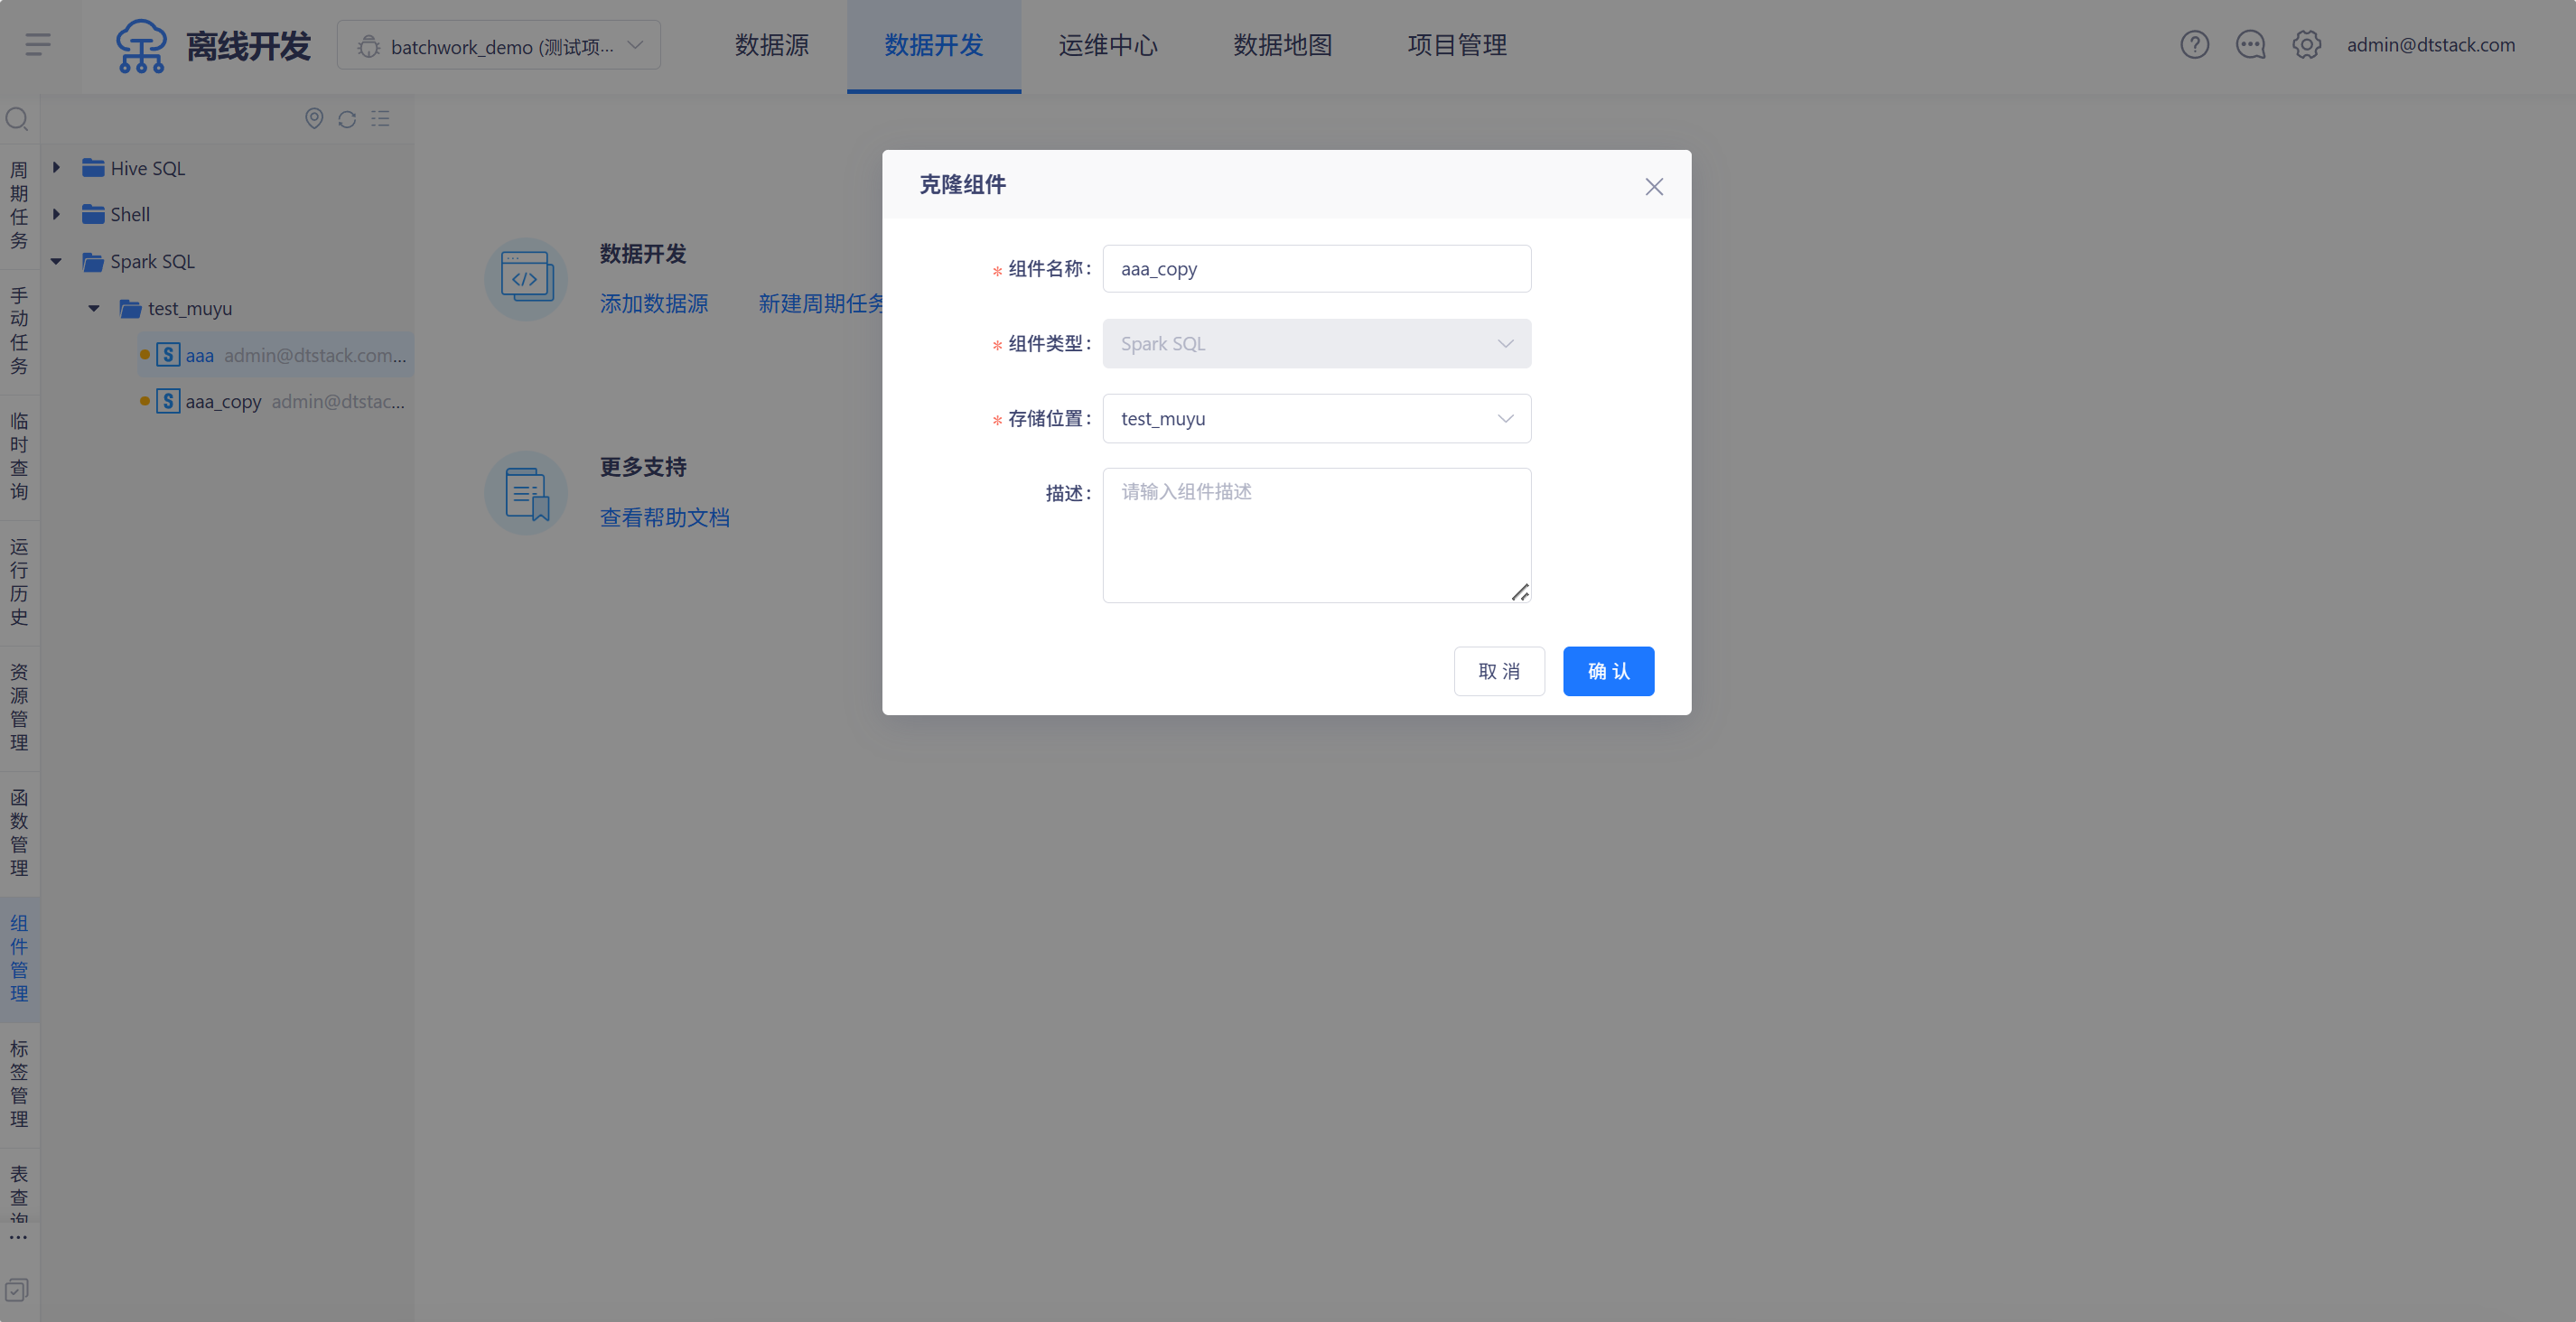
Task: Click admin@dtstack.com user account
Action: pos(2430,45)
